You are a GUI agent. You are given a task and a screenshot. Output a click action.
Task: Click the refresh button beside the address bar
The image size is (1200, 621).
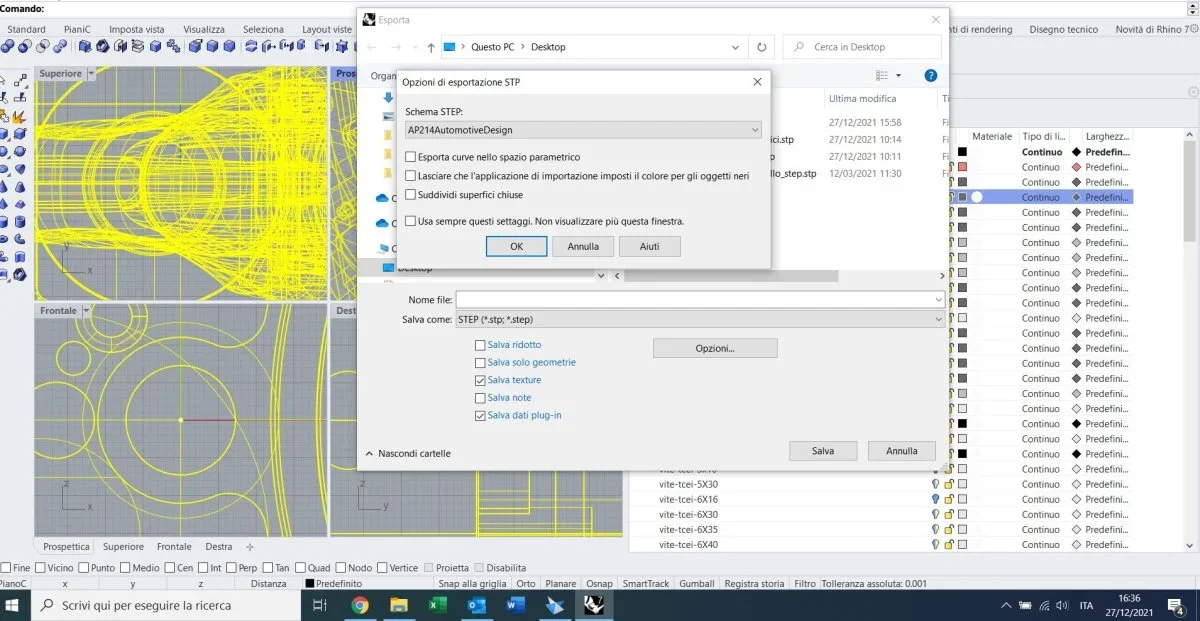762,47
